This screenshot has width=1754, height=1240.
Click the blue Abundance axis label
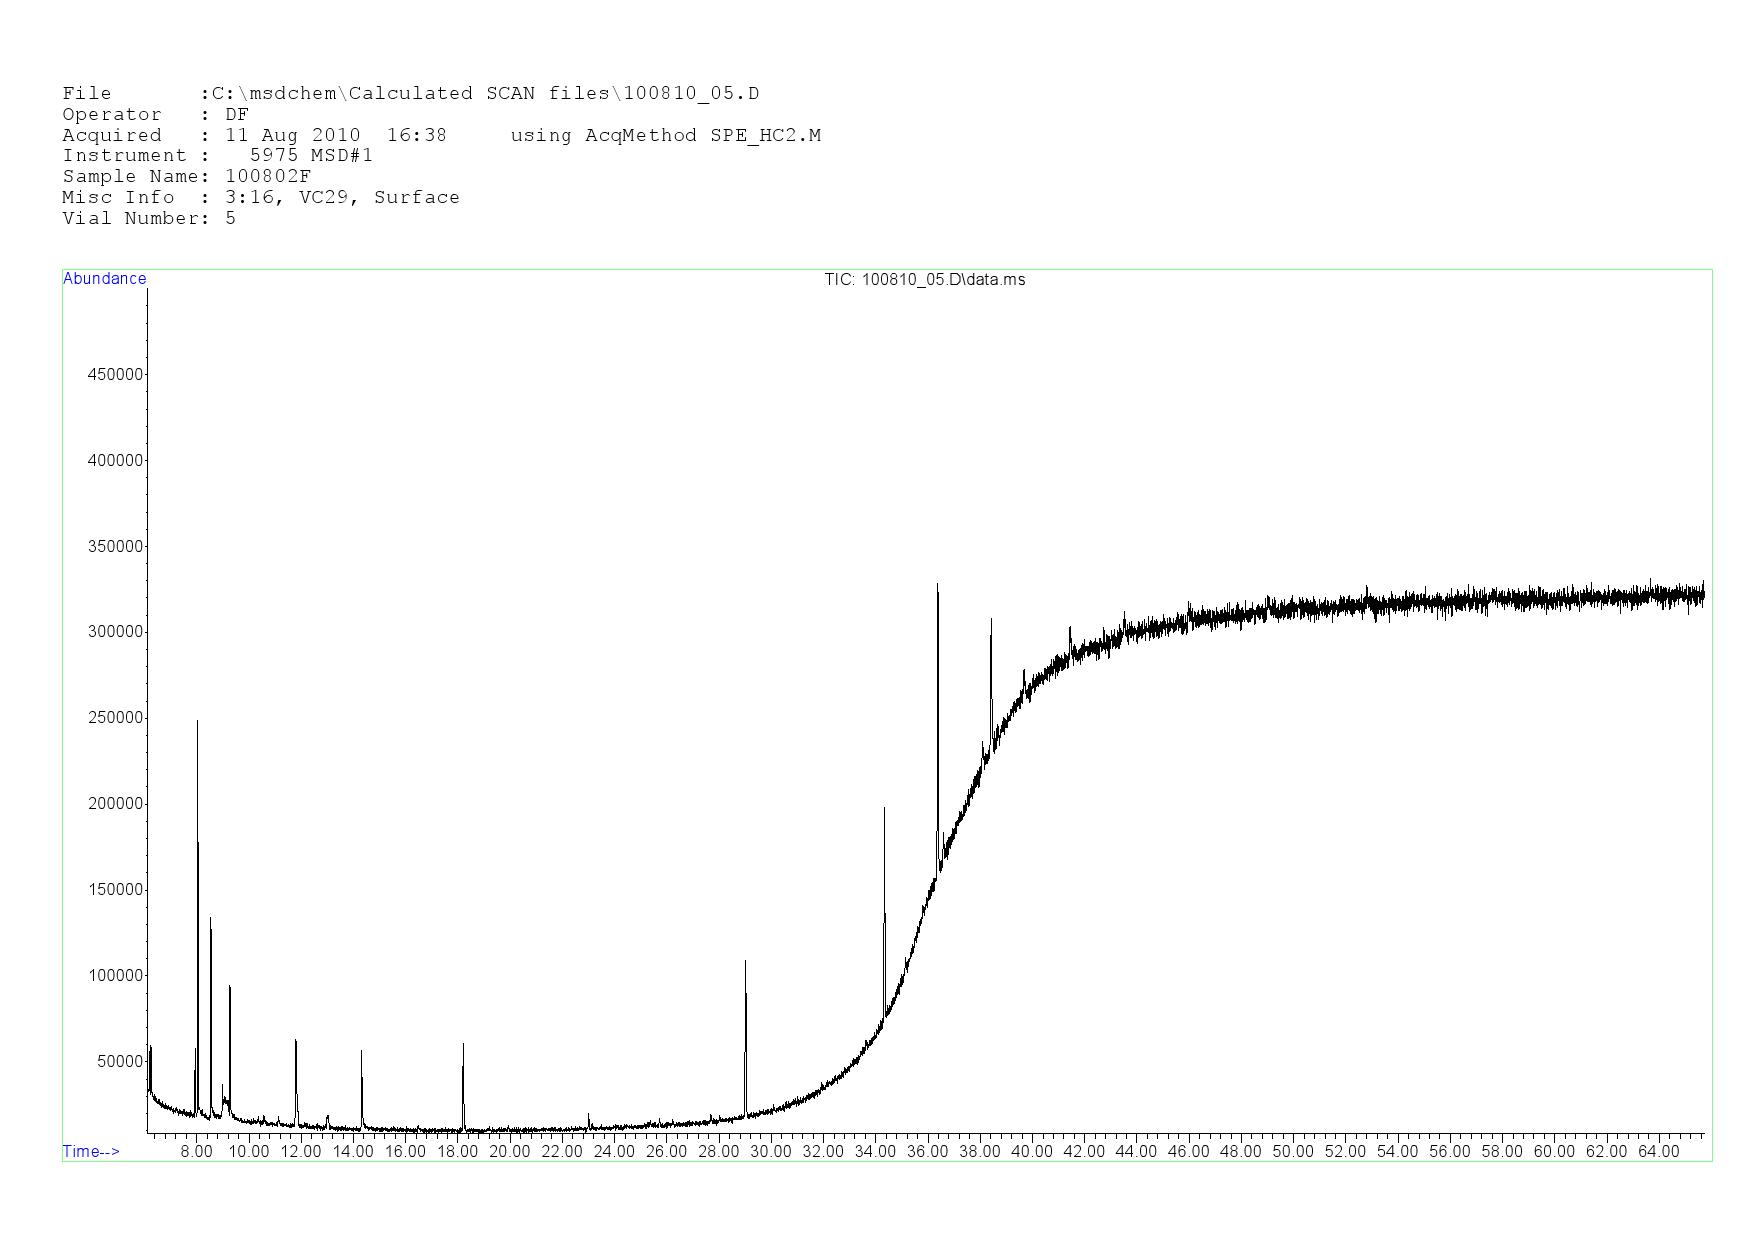[x=104, y=279]
